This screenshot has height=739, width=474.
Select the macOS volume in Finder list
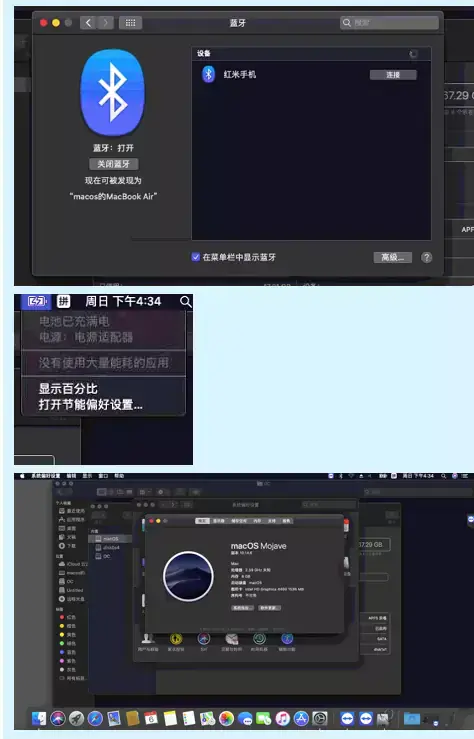tap(110, 539)
